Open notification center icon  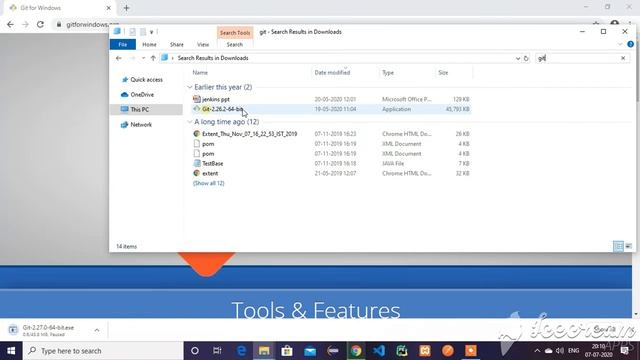[x=624, y=351]
